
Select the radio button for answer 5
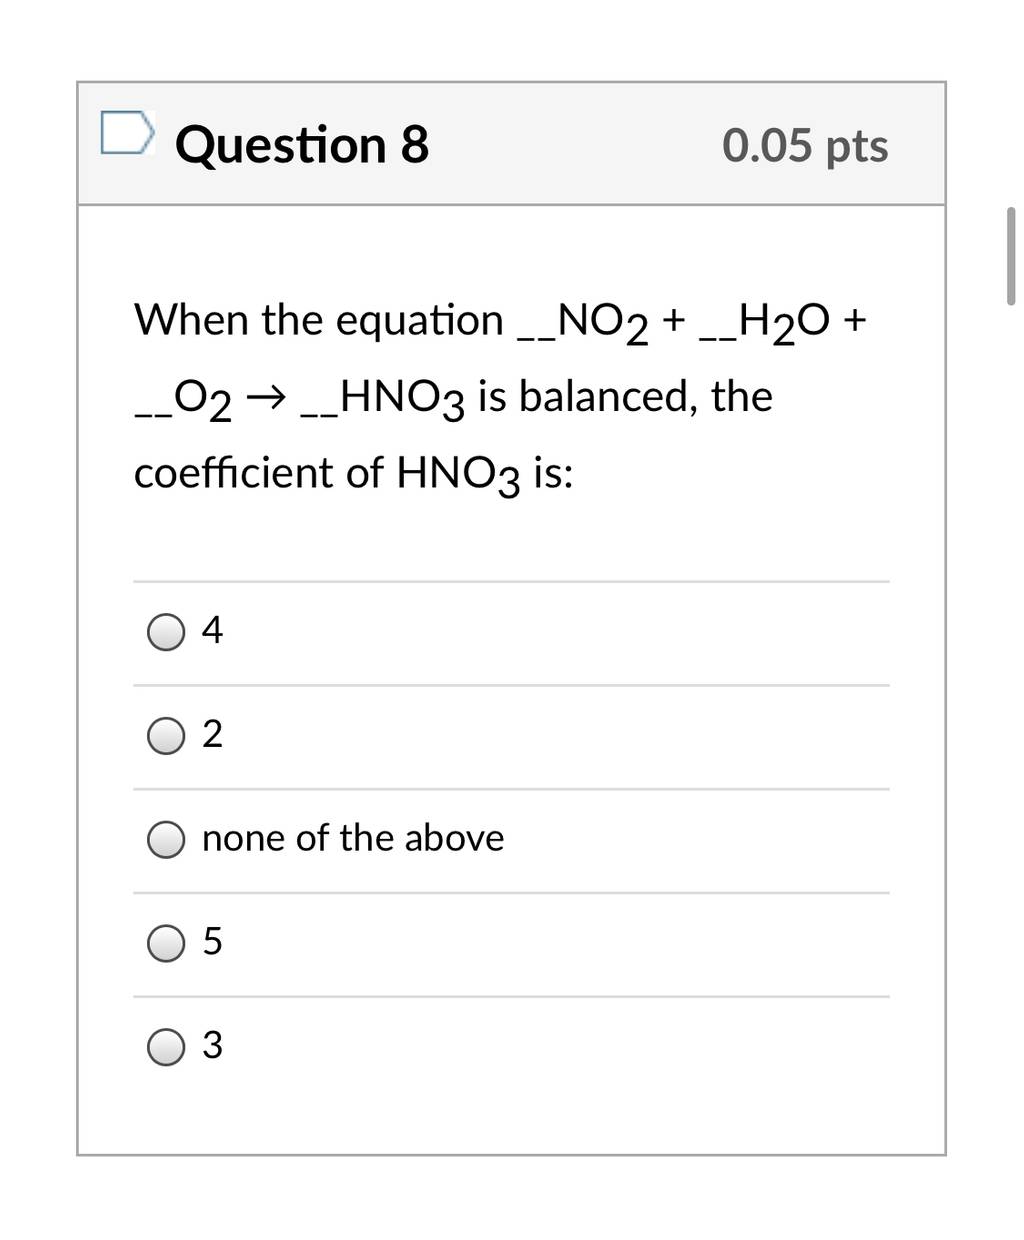click(x=166, y=943)
